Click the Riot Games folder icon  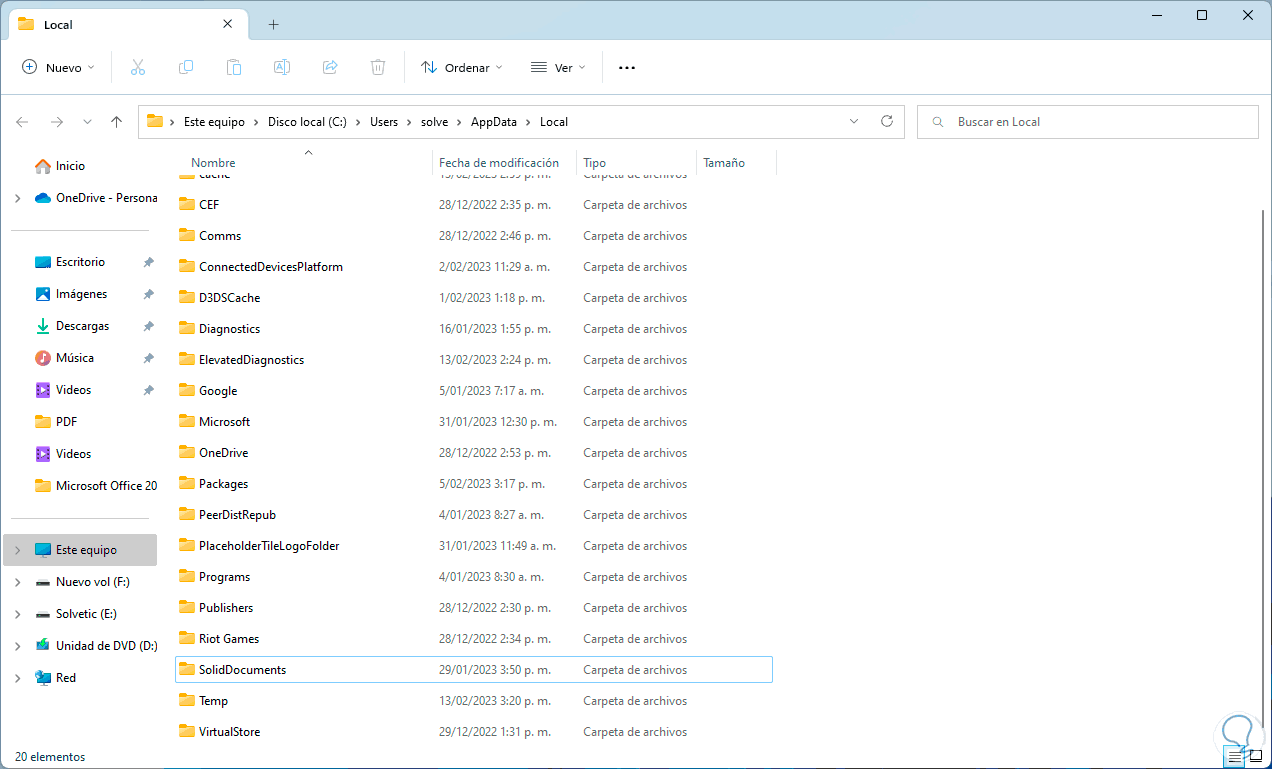(186, 638)
